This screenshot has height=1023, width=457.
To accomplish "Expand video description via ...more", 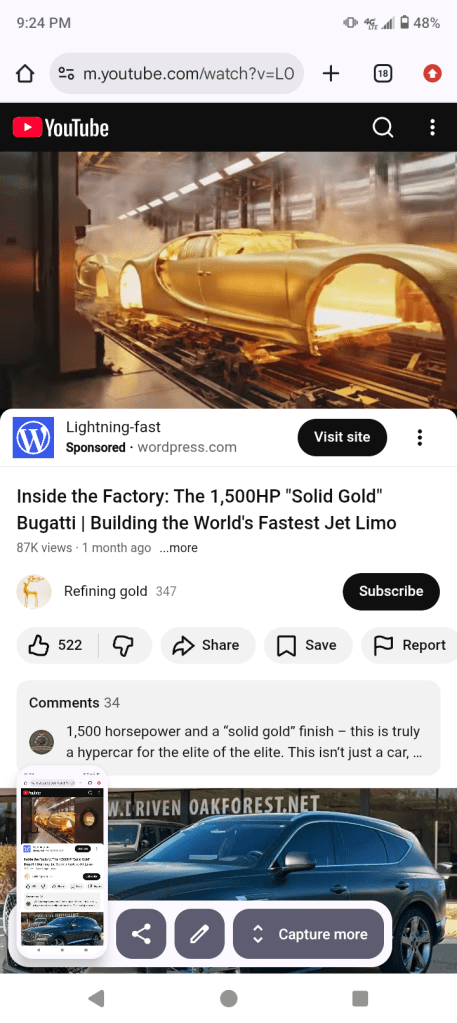I will 178,548.
